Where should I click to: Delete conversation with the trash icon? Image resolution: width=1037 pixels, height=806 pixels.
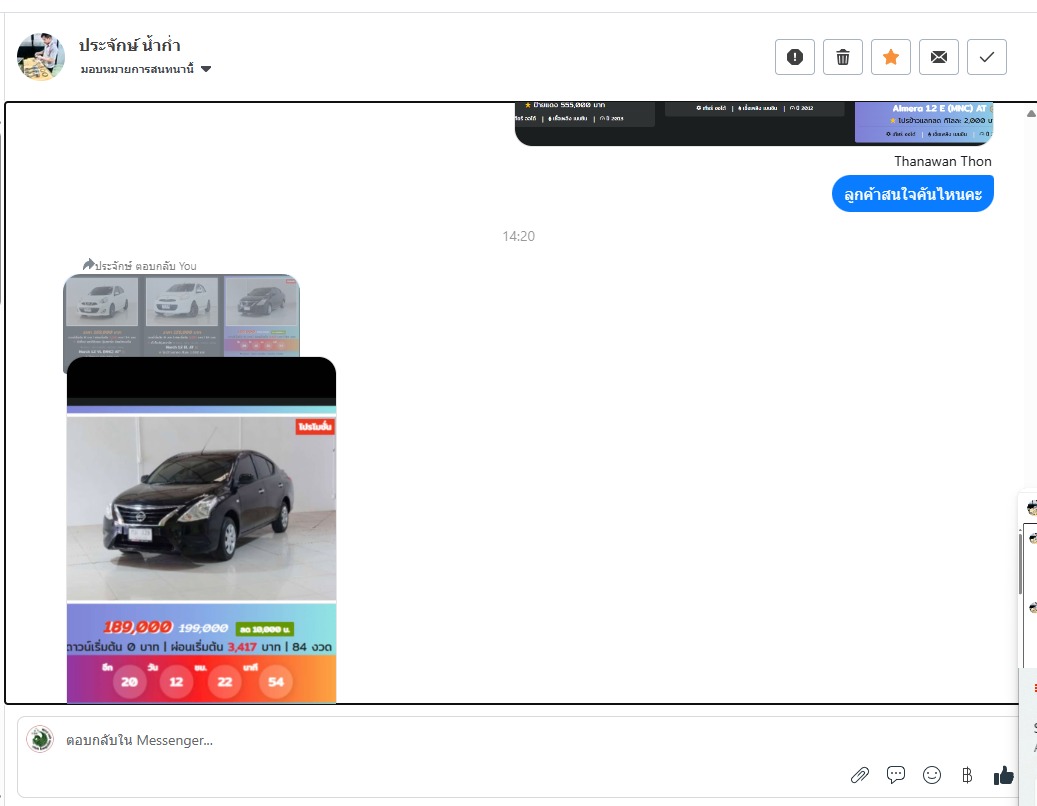(843, 57)
